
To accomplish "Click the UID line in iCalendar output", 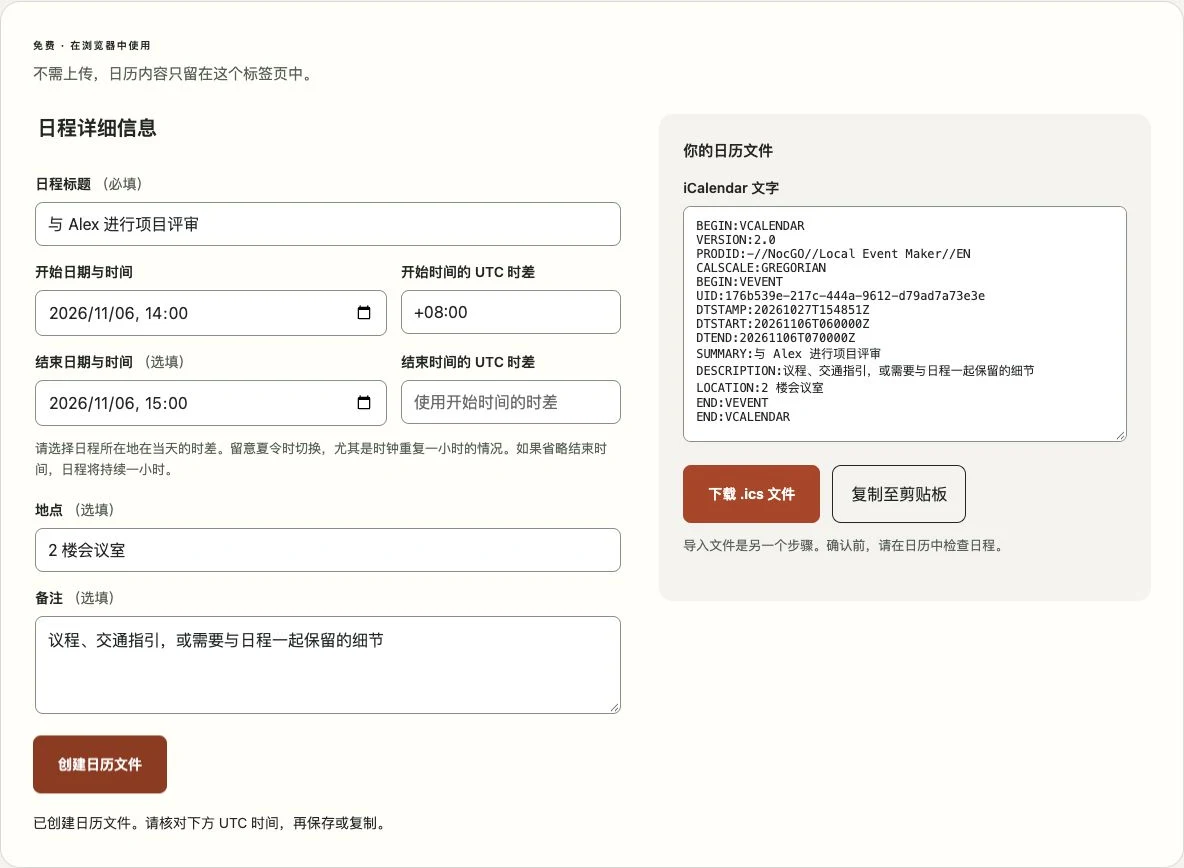I will [x=840, y=296].
